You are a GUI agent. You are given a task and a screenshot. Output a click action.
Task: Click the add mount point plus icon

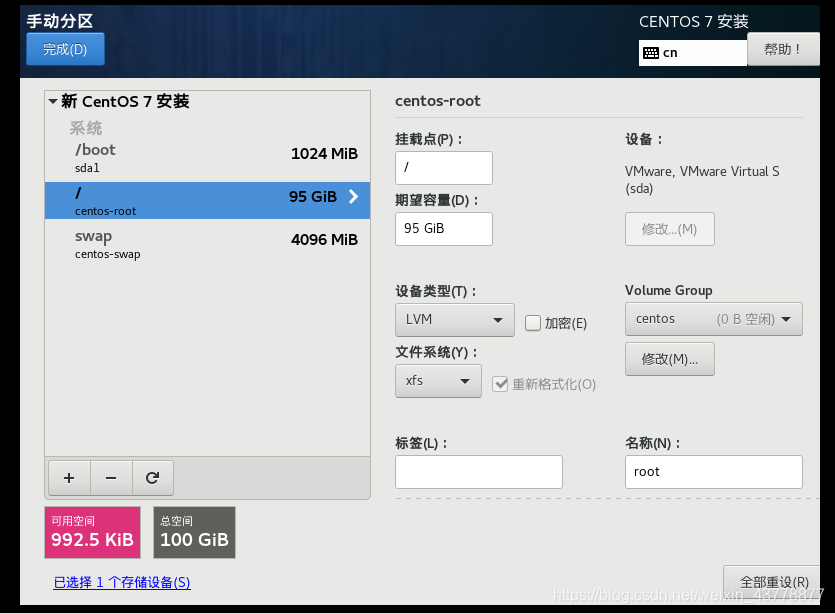(69, 478)
